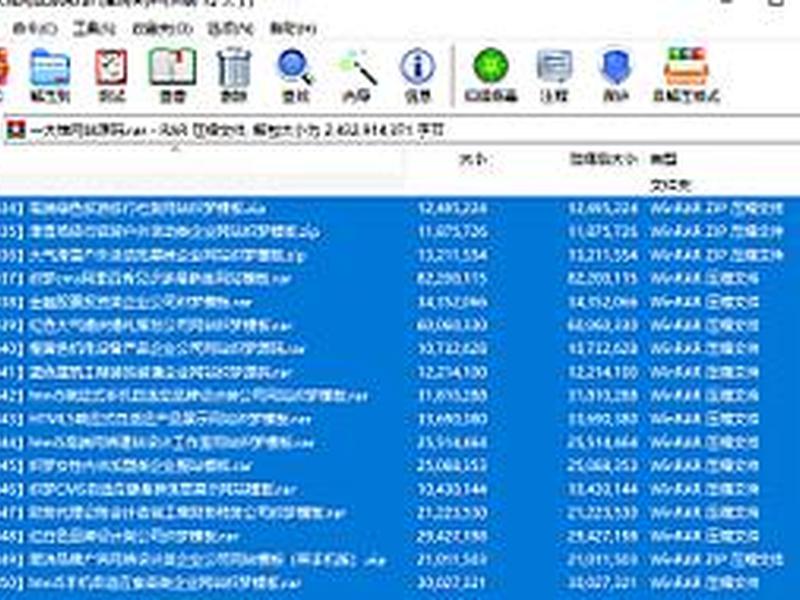Select the CMS rar file row numbered 46
Viewport: 800px width, 600px height.
click(400, 490)
